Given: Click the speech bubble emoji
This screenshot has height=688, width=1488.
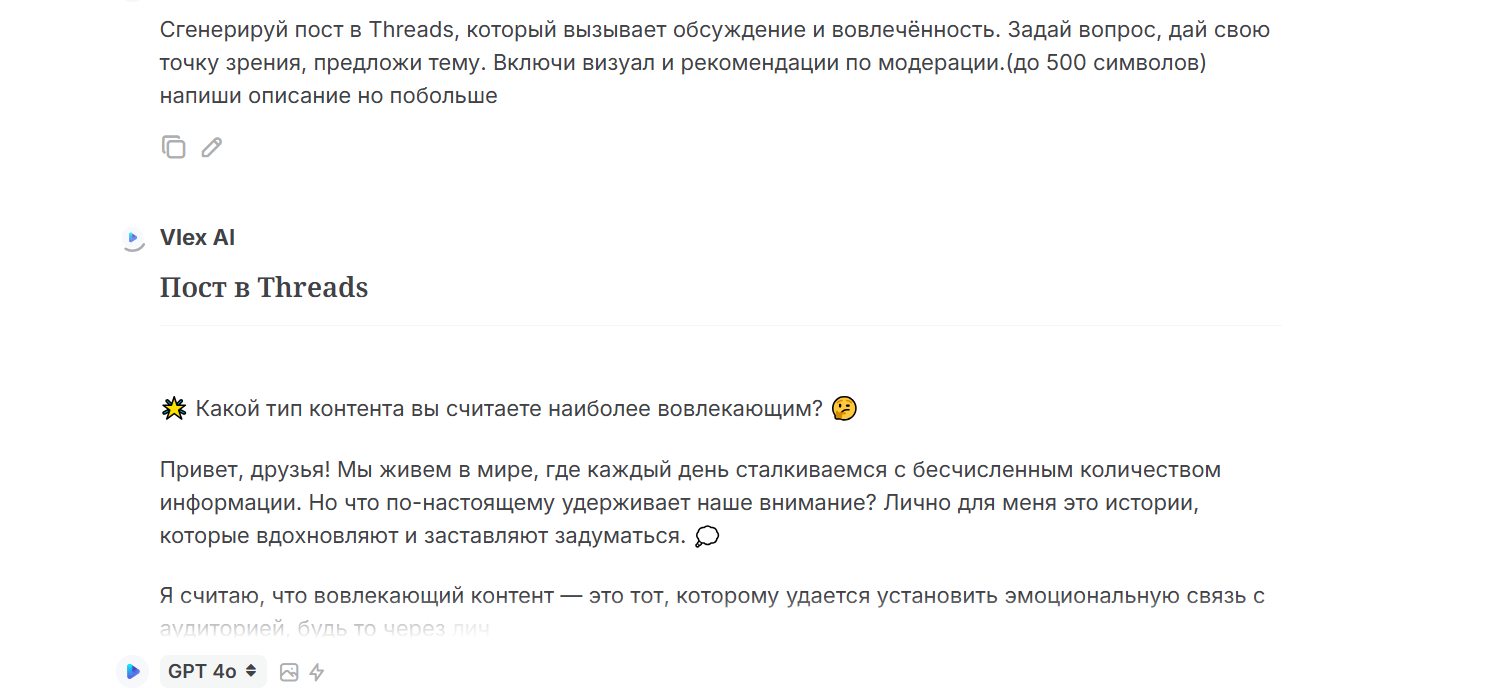Looking at the screenshot, I should coord(707,537).
